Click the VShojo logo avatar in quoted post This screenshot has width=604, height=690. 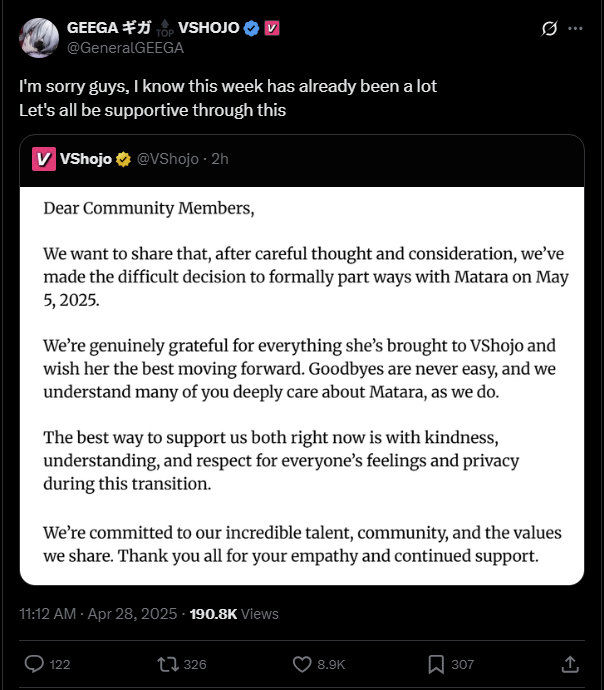tap(43, 158)
